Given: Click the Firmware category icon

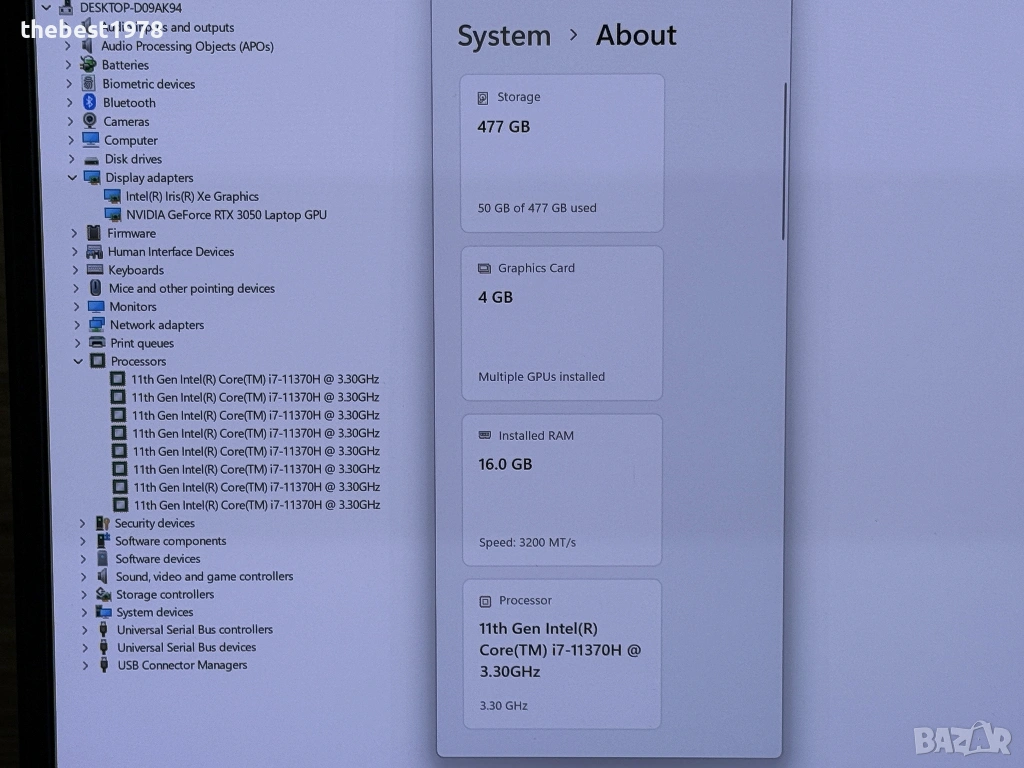Looking at the screenshot, I should [94, 233].
